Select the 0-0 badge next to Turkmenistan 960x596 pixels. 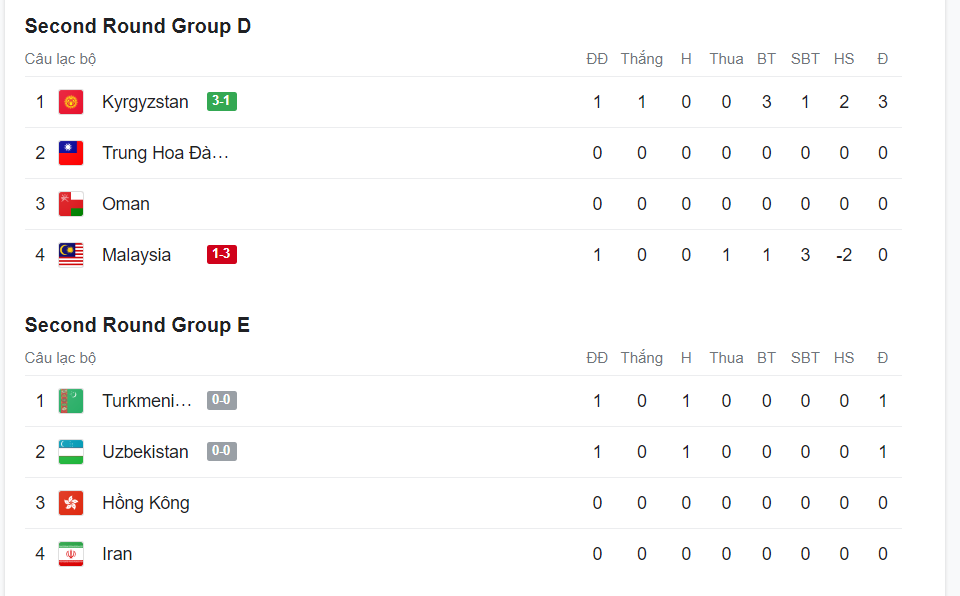[x=222, y=400]
